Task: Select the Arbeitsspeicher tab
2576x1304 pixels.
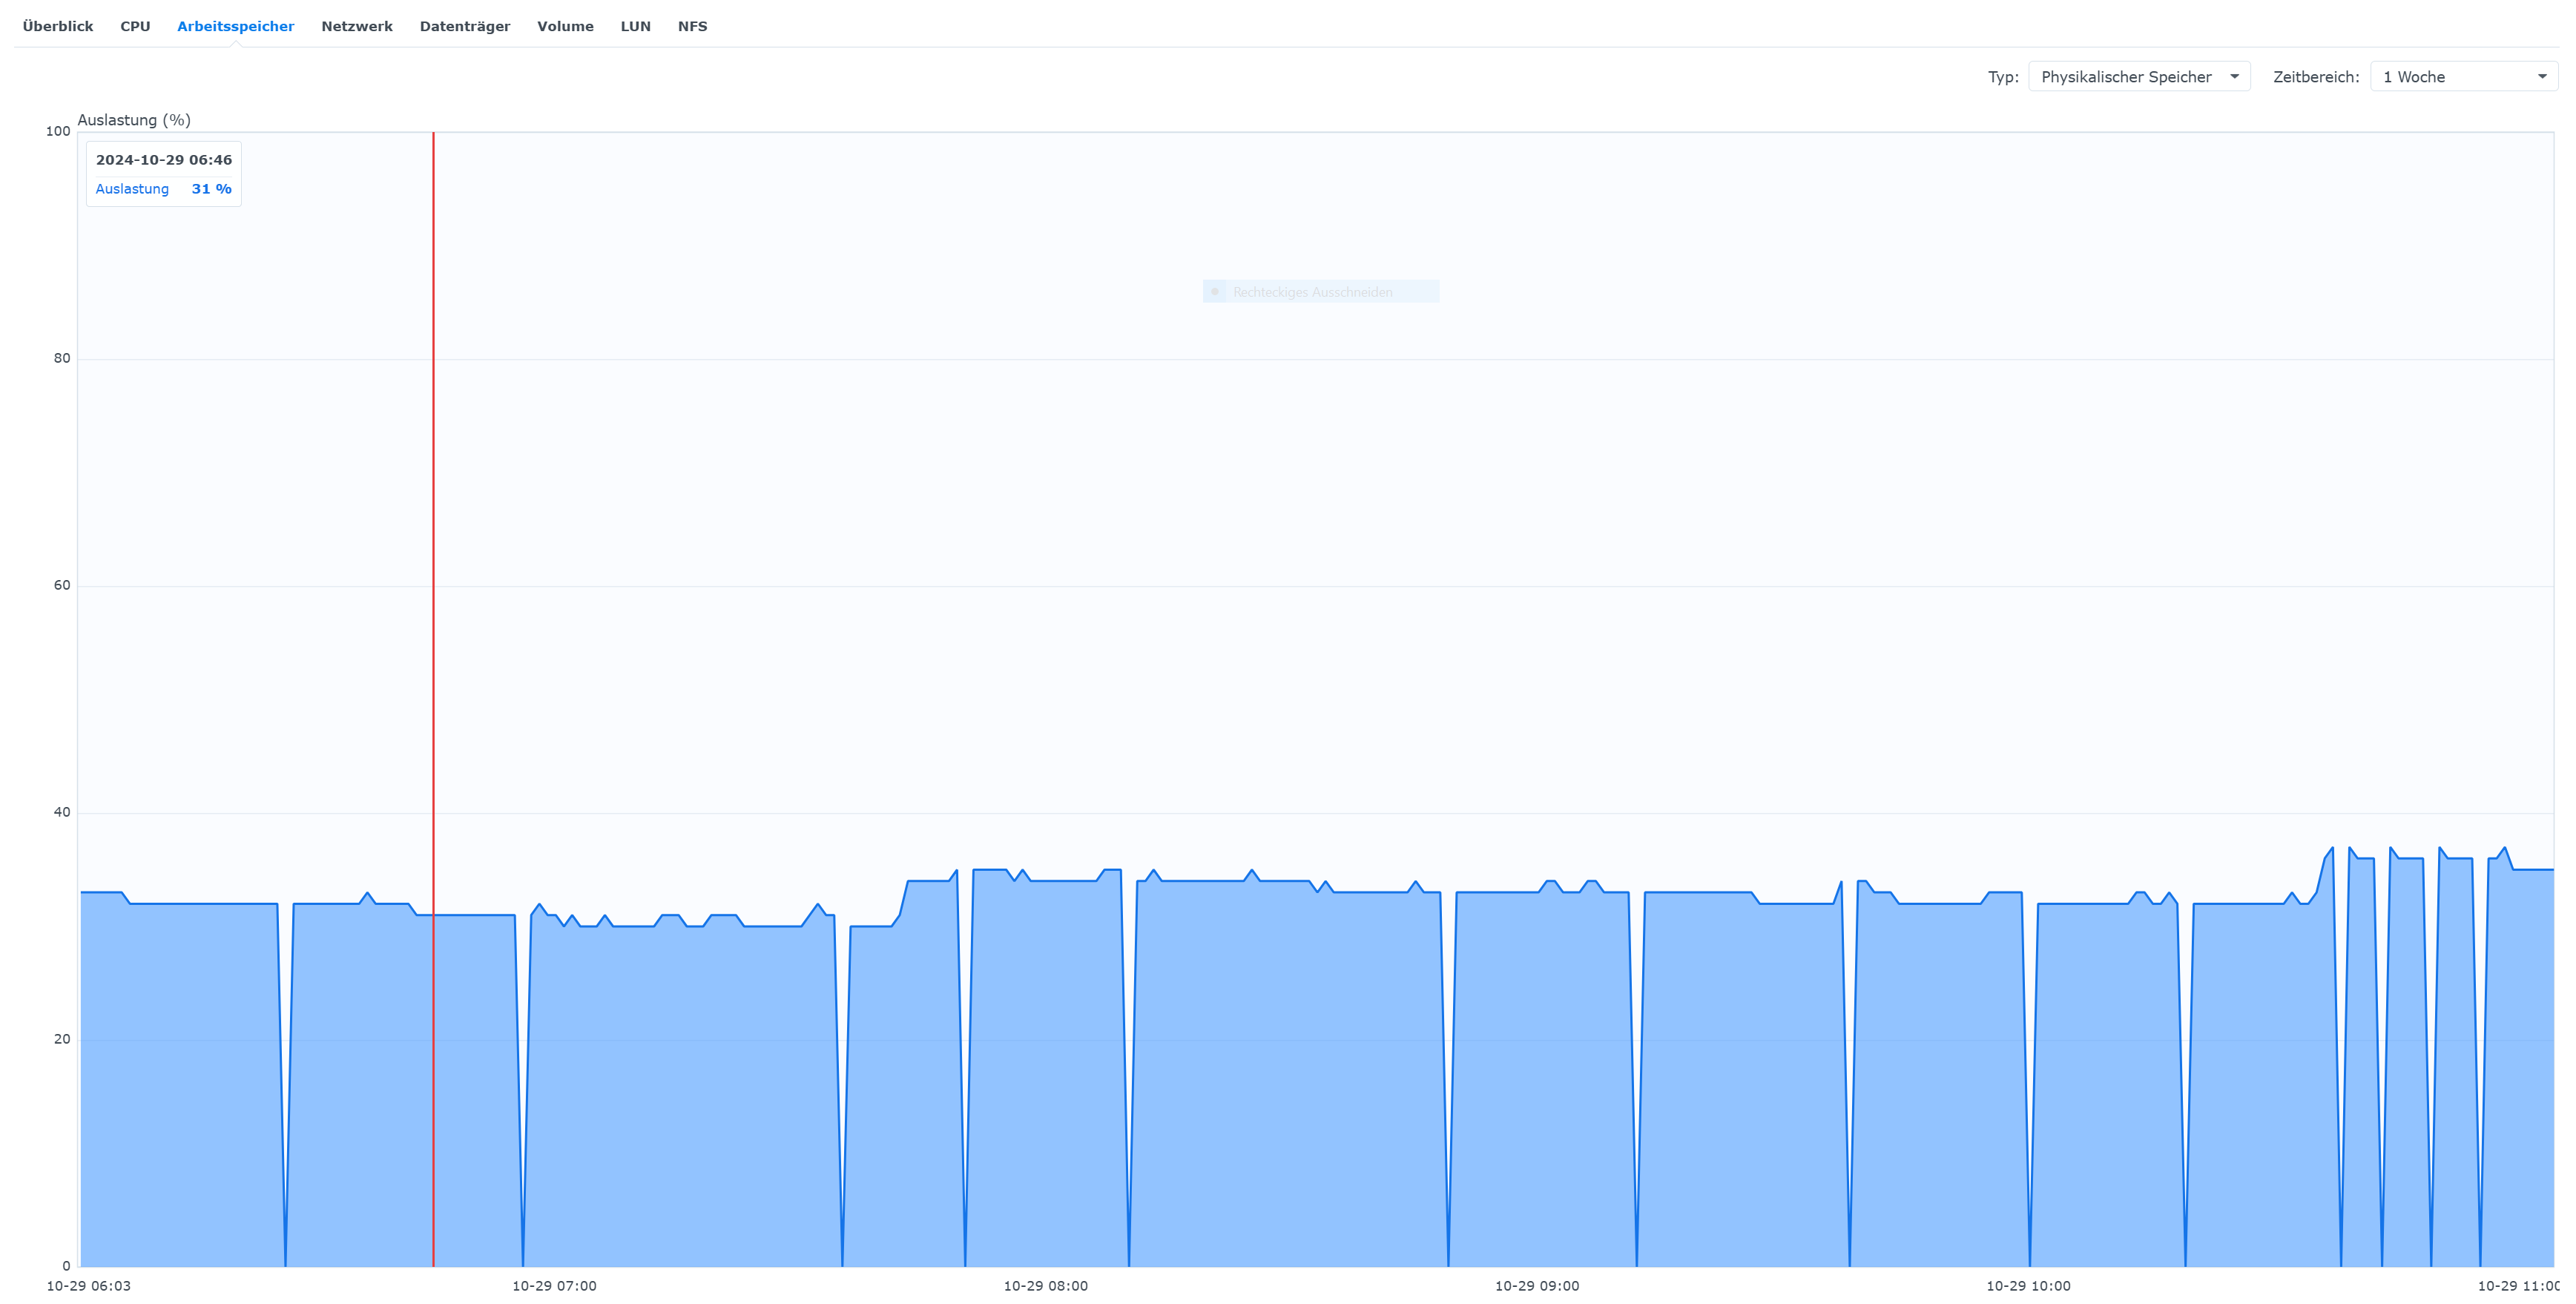Action: pos(235,26)
